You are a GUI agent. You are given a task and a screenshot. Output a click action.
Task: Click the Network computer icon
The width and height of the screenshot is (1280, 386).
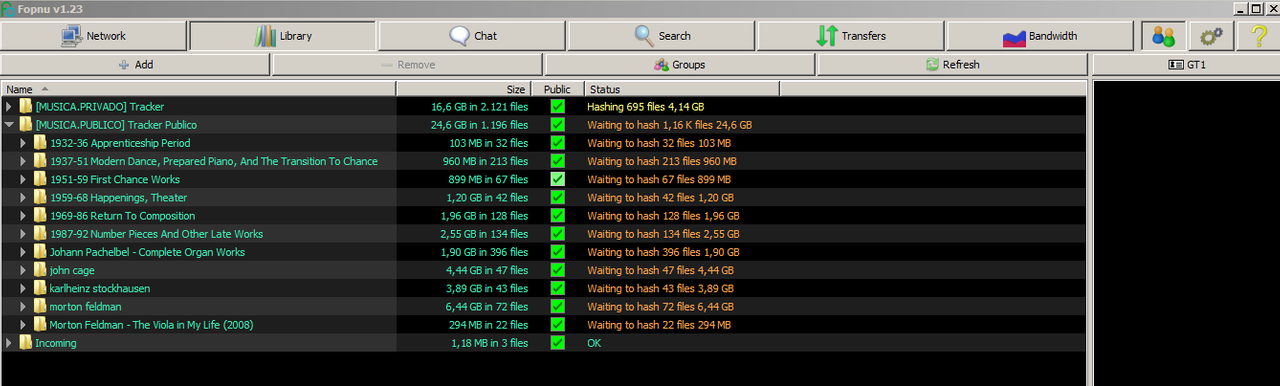click(x=72, y=36)
